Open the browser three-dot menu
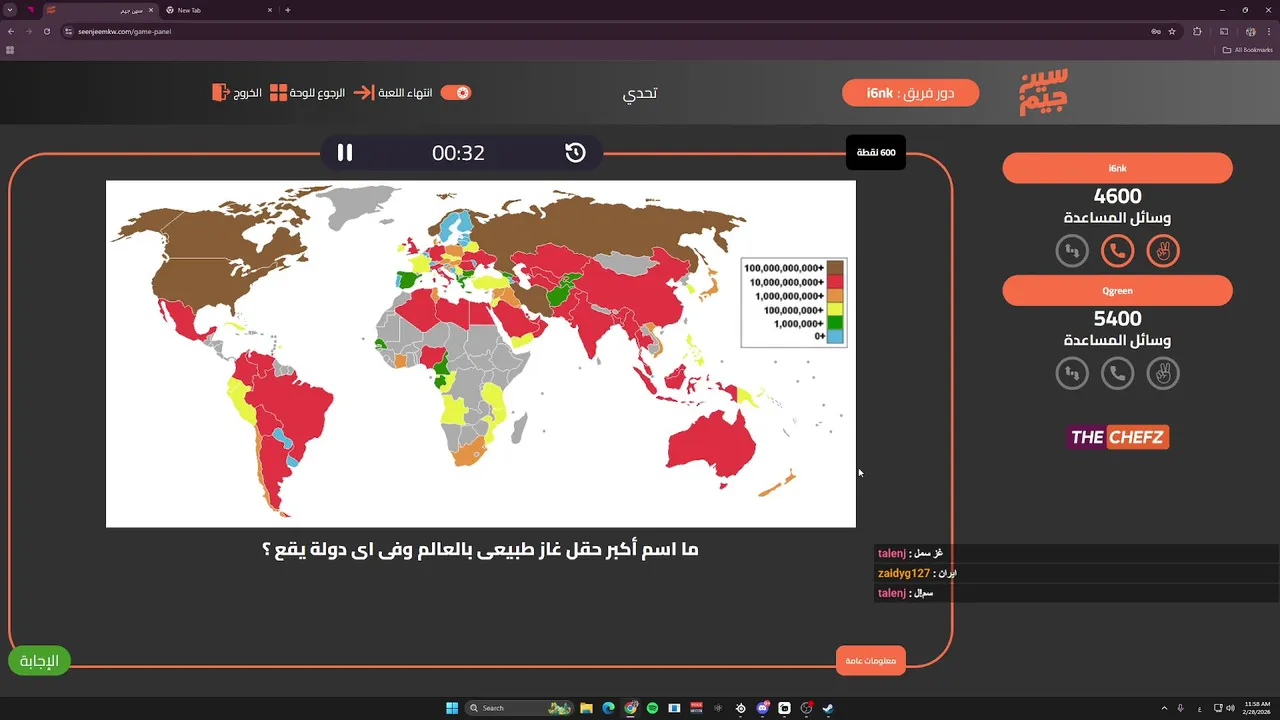 pyautogui.click(x=1268, y=31)
